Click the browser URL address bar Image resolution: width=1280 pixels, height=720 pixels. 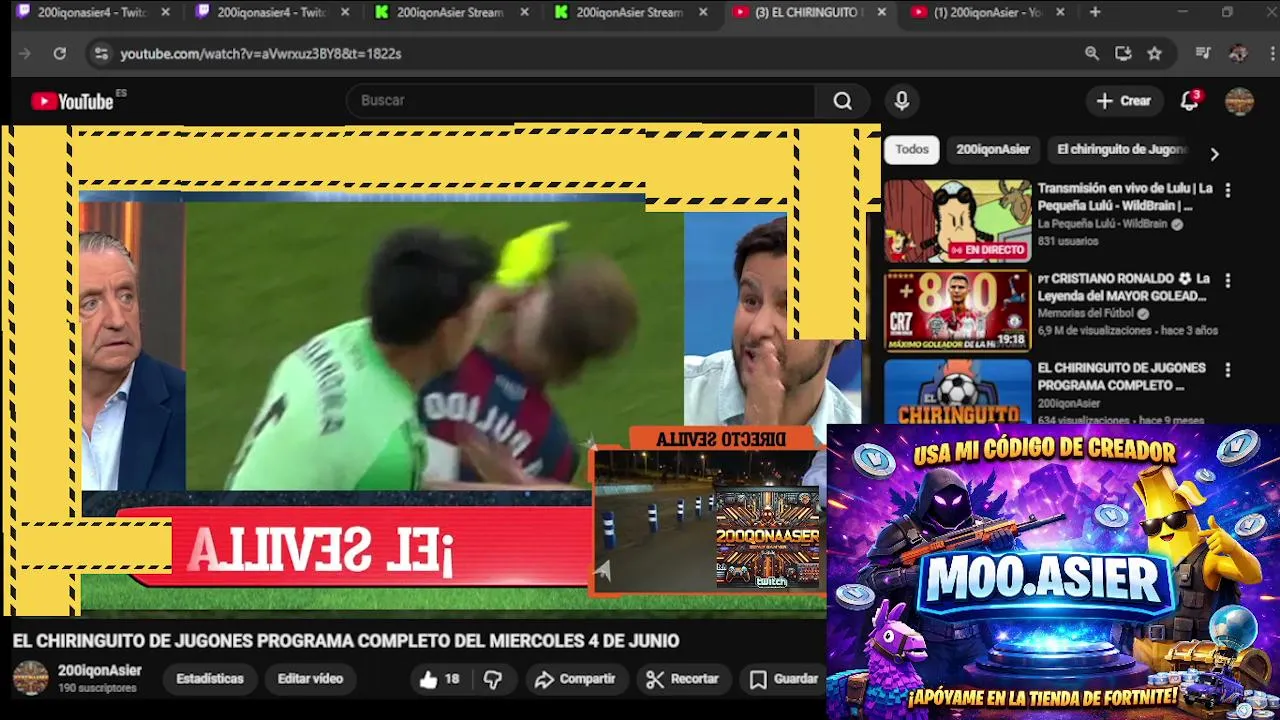click(x=590, y=54)
